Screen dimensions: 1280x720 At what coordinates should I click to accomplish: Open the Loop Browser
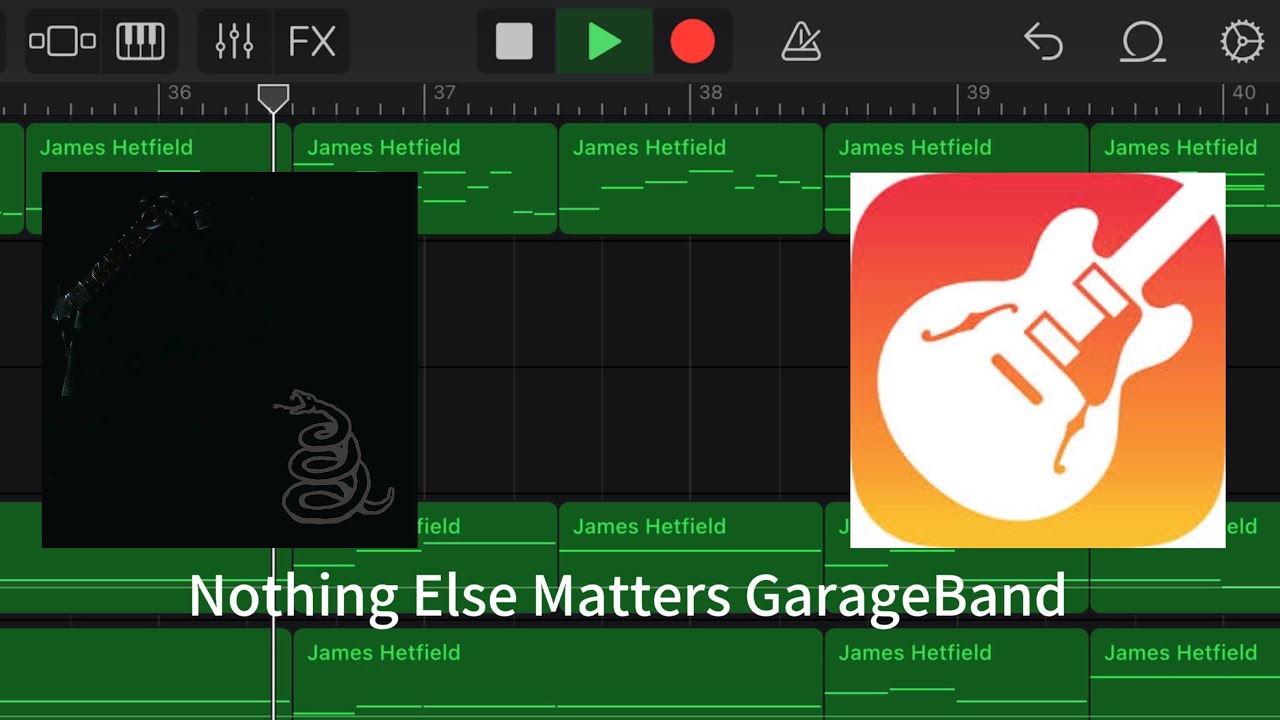tap(1142, 42)
